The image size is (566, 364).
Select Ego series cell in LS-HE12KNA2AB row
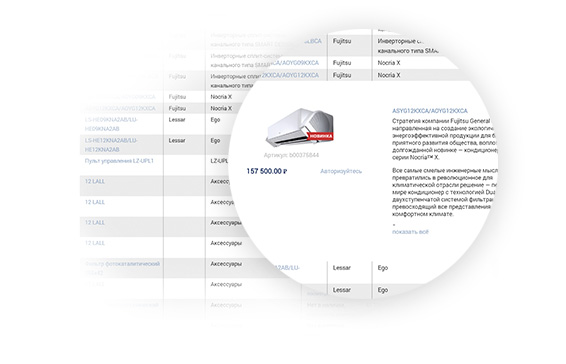coord(215,140)
